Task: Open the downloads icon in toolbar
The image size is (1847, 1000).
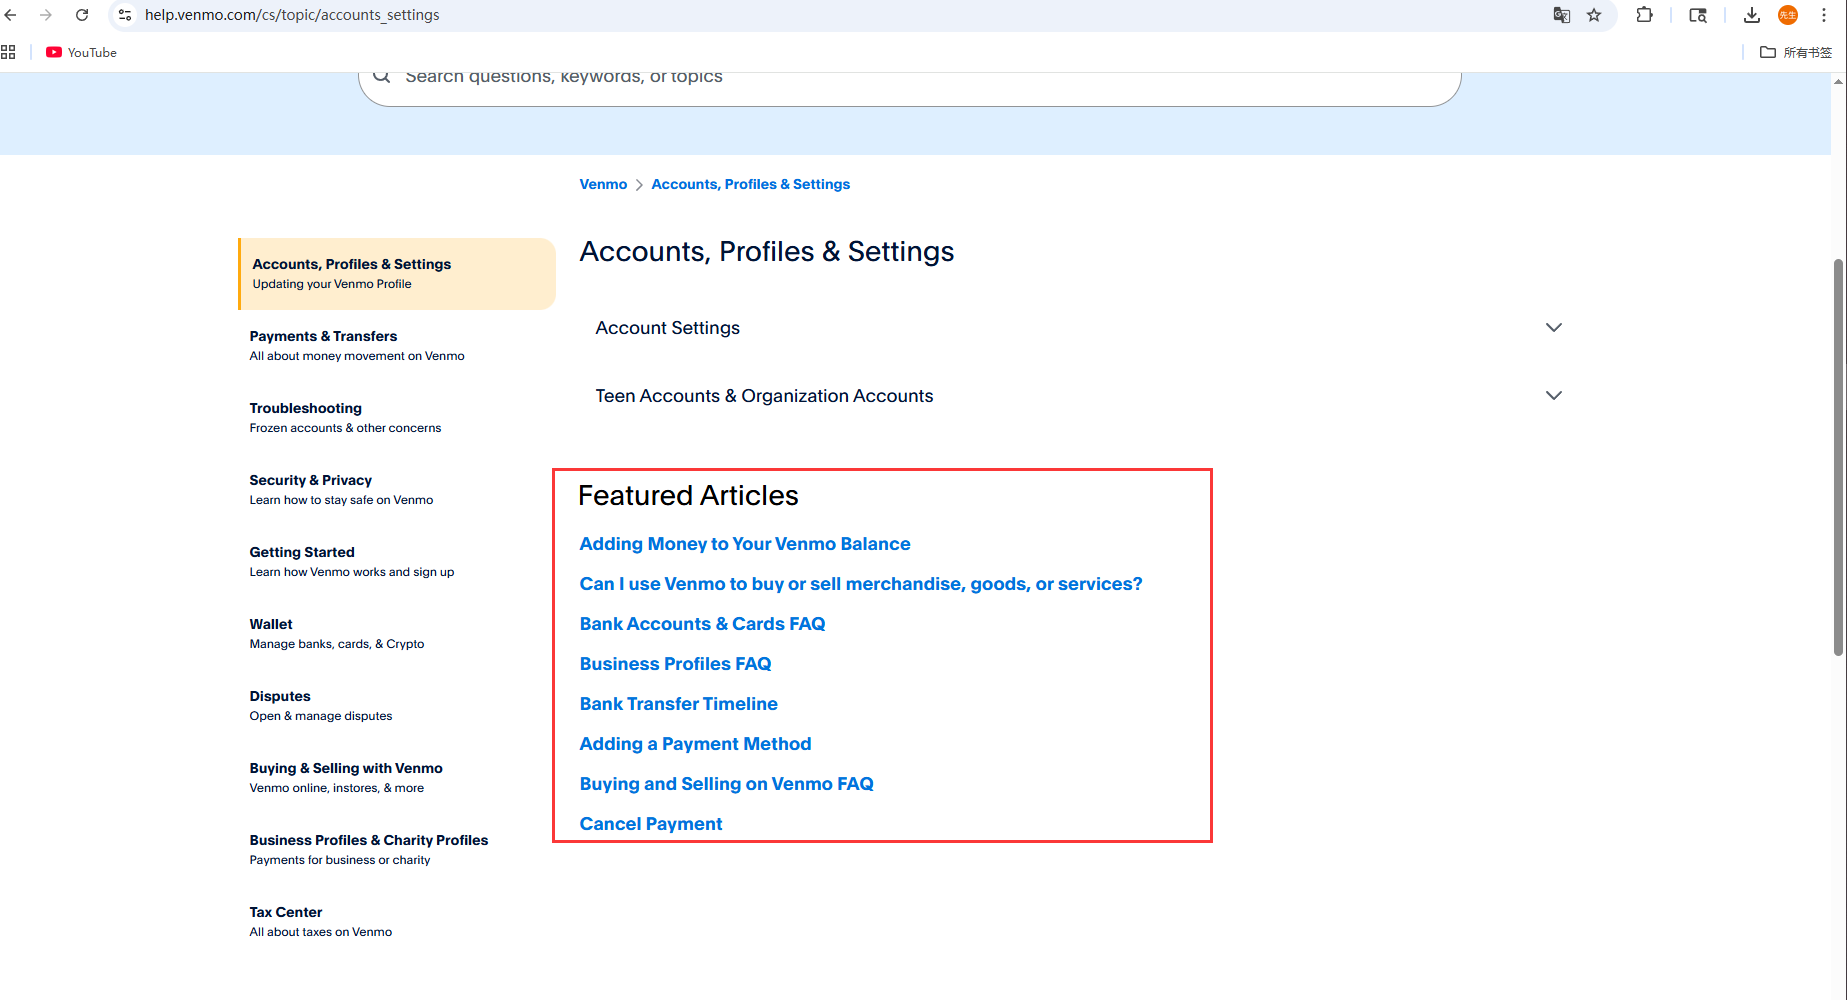Action: pos(1751,15)
